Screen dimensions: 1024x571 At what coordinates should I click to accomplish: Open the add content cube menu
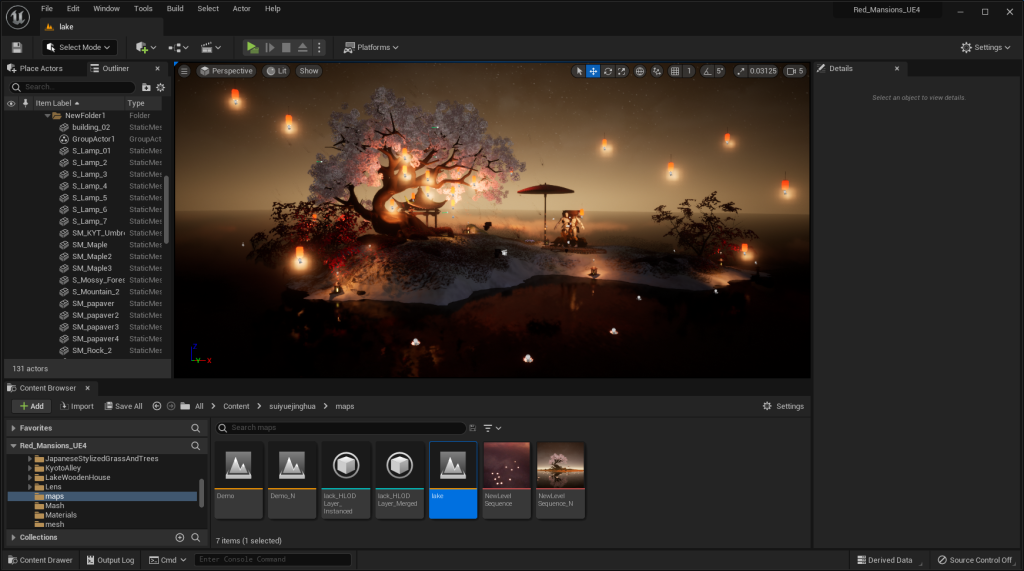click(146, 47)
